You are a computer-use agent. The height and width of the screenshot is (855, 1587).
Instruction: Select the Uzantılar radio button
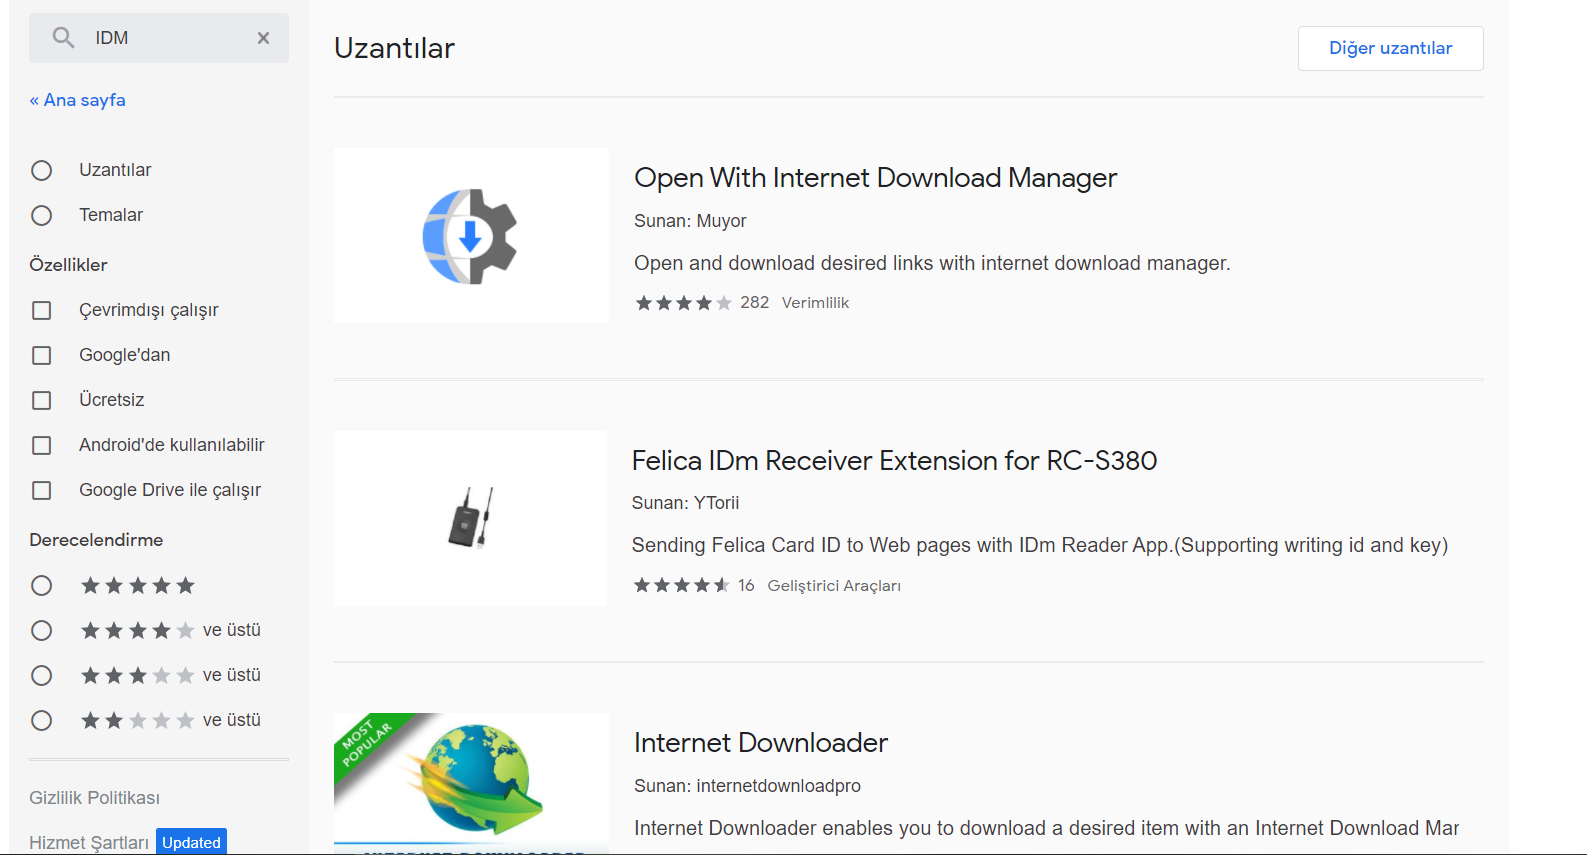click(42, 170)
